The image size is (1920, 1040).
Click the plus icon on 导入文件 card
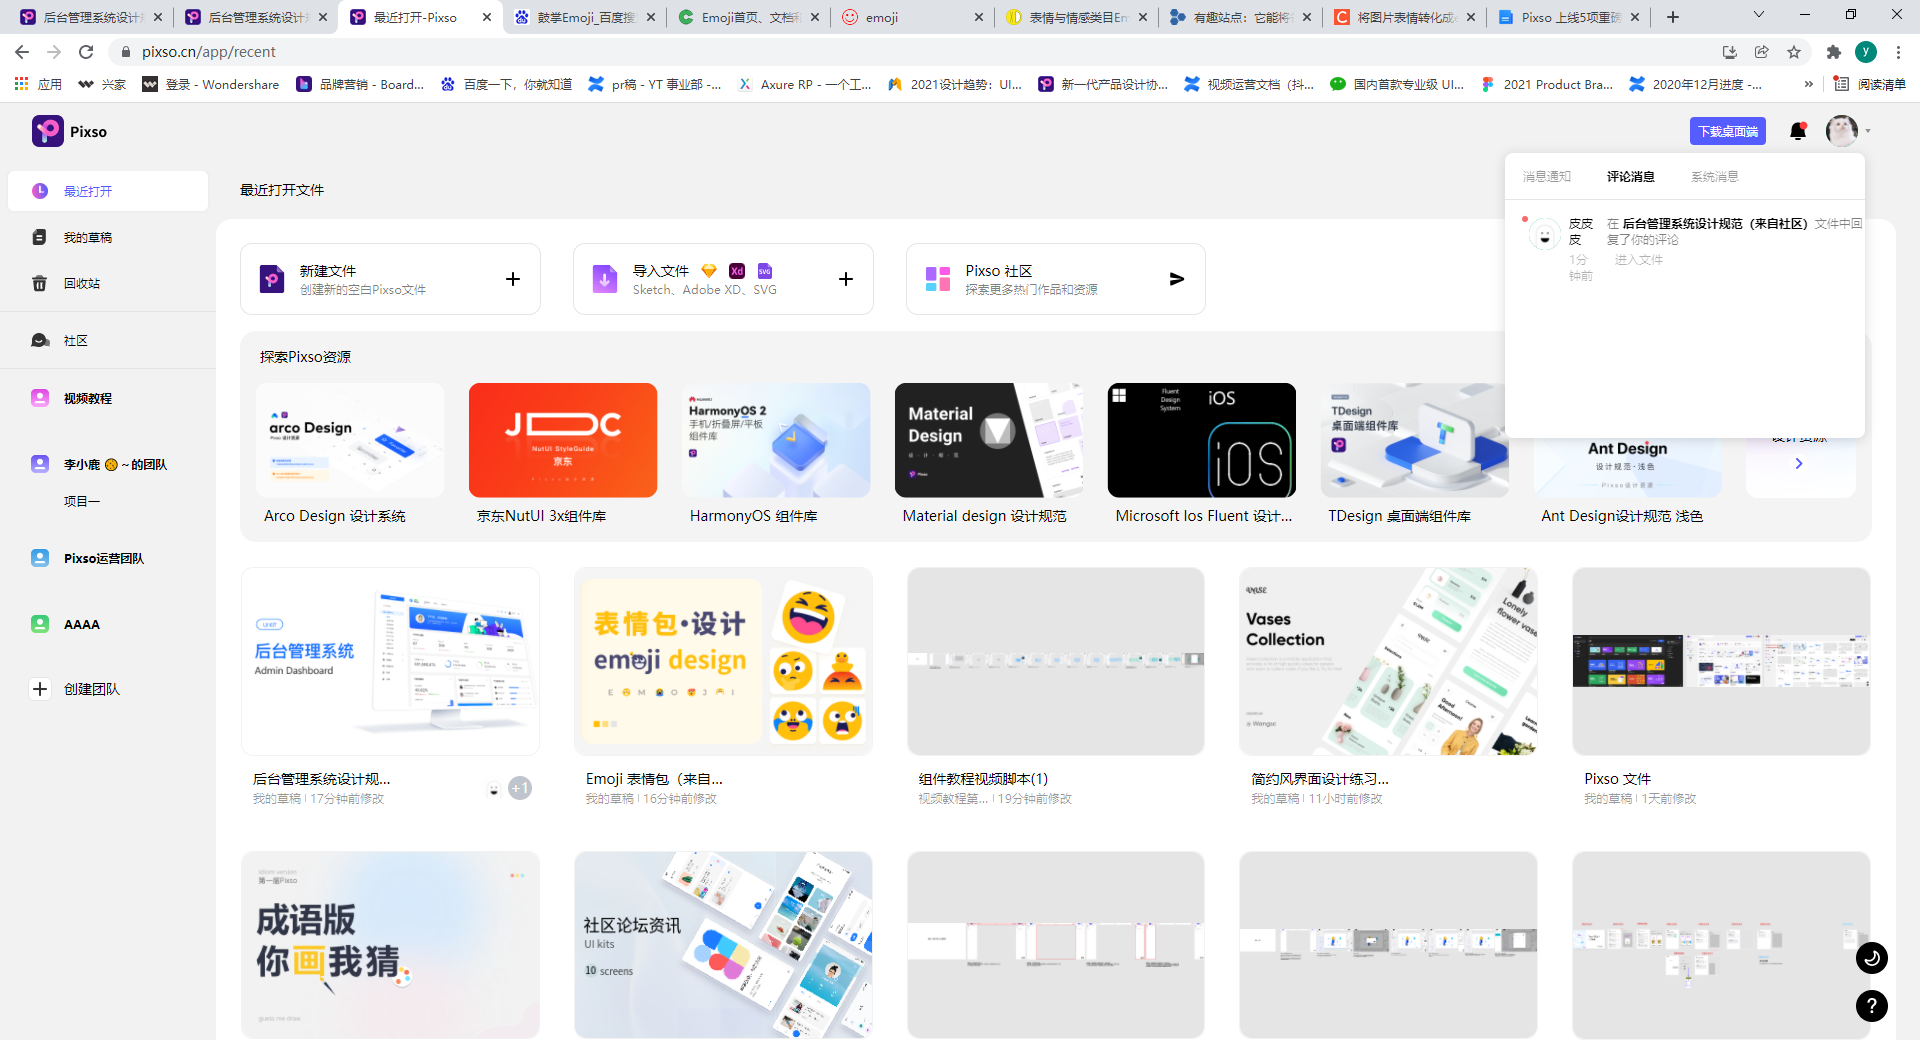click(x=846, y=279)
